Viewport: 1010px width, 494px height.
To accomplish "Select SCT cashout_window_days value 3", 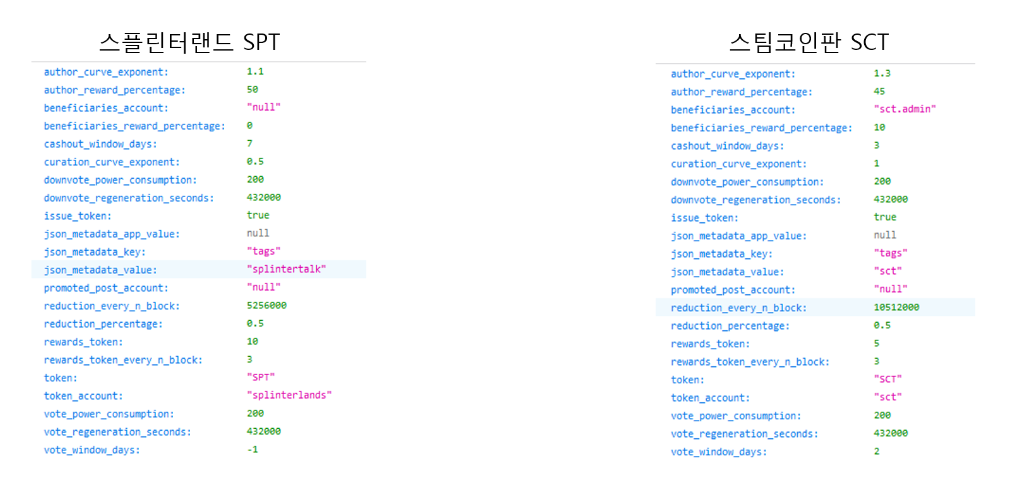I will coord(877,146).
